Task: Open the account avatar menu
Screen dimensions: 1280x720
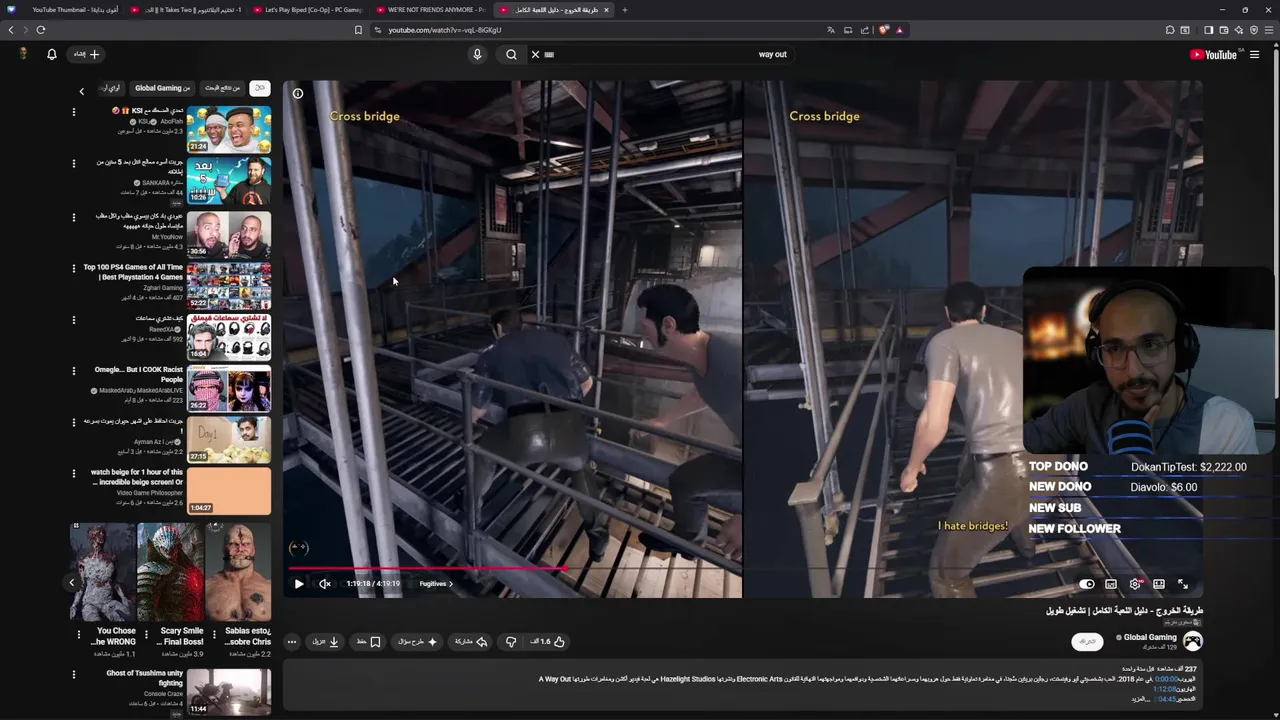Action: tap(23, 54)
